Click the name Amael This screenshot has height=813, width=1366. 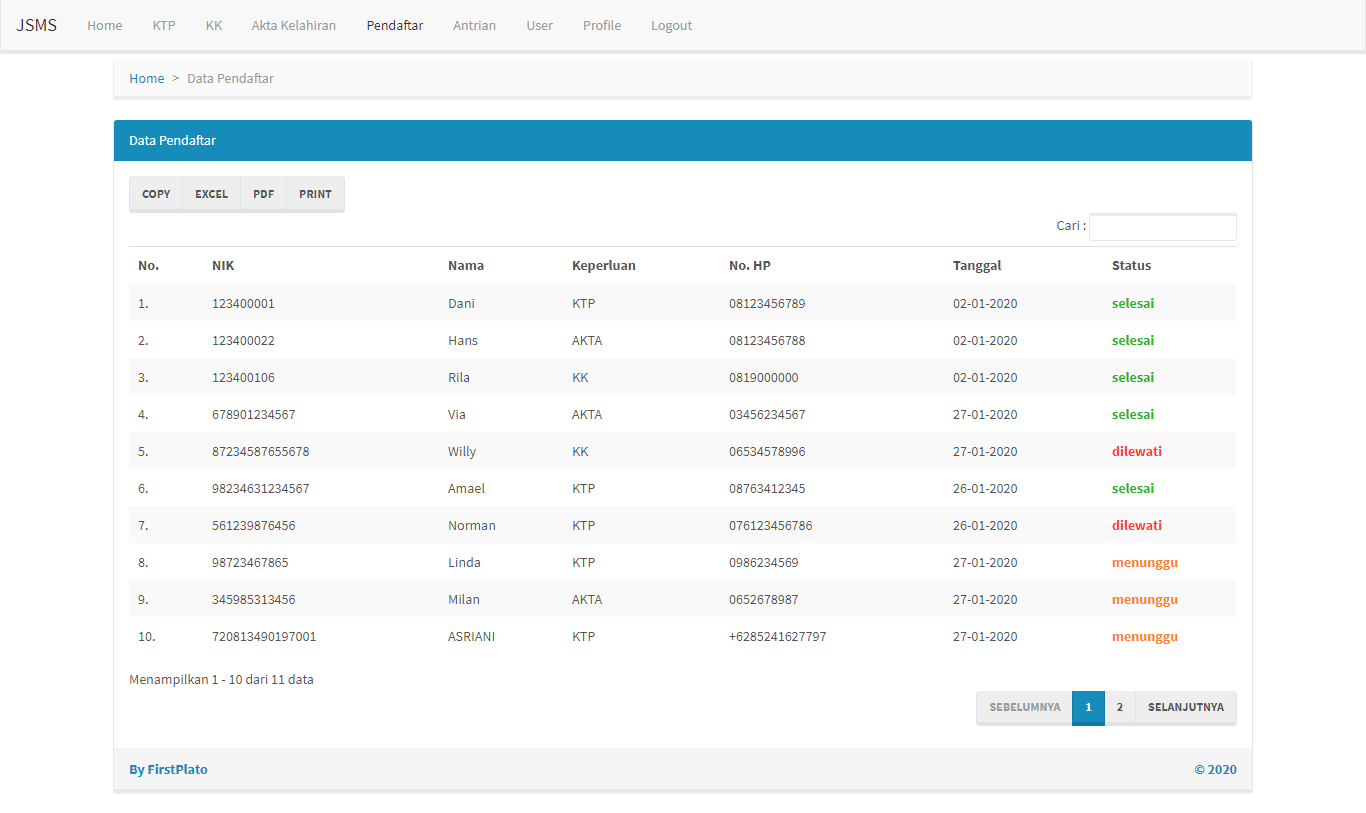click(x=466, y=488)
